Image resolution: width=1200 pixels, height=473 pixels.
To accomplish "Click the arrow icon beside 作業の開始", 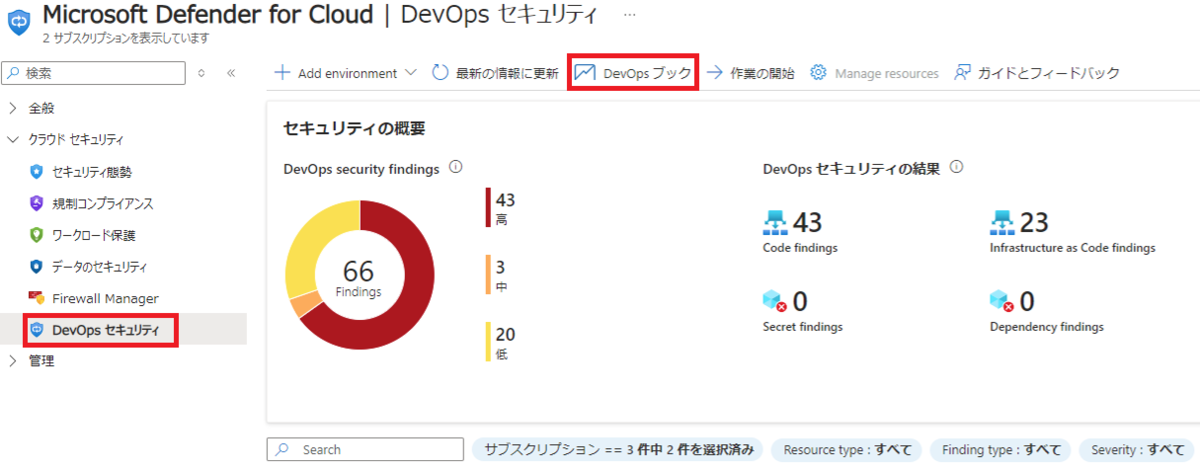I will pos(715,73).
